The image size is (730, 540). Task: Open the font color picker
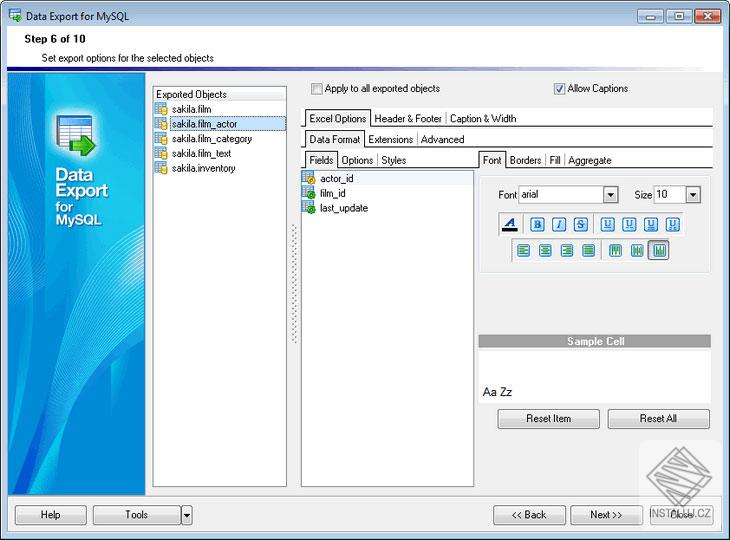(510, 224)
